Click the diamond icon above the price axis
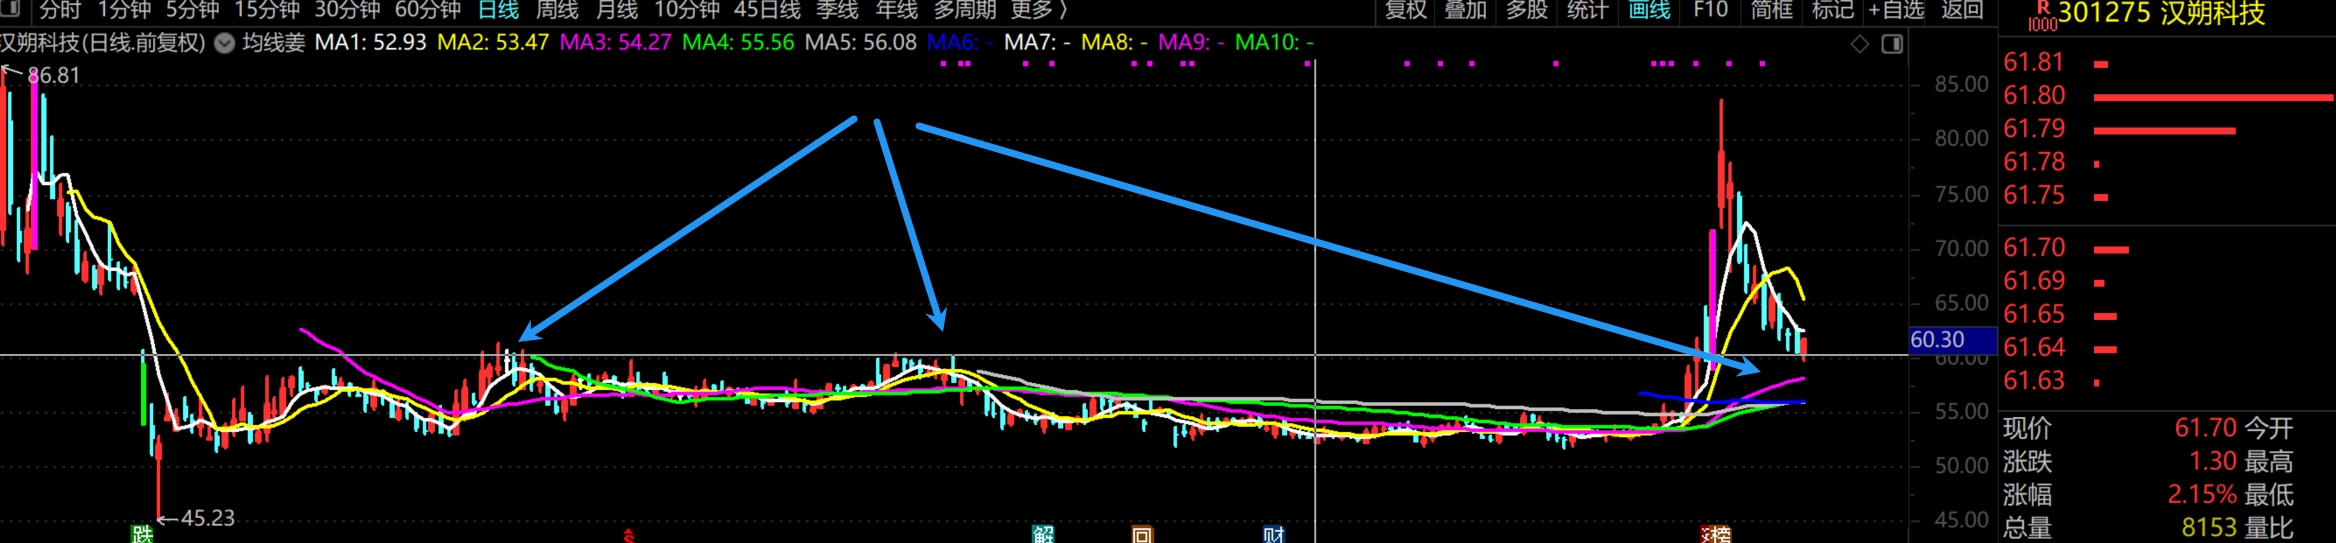The height and width of the screenshot is (543, 2336). (x=1859, y=44)
